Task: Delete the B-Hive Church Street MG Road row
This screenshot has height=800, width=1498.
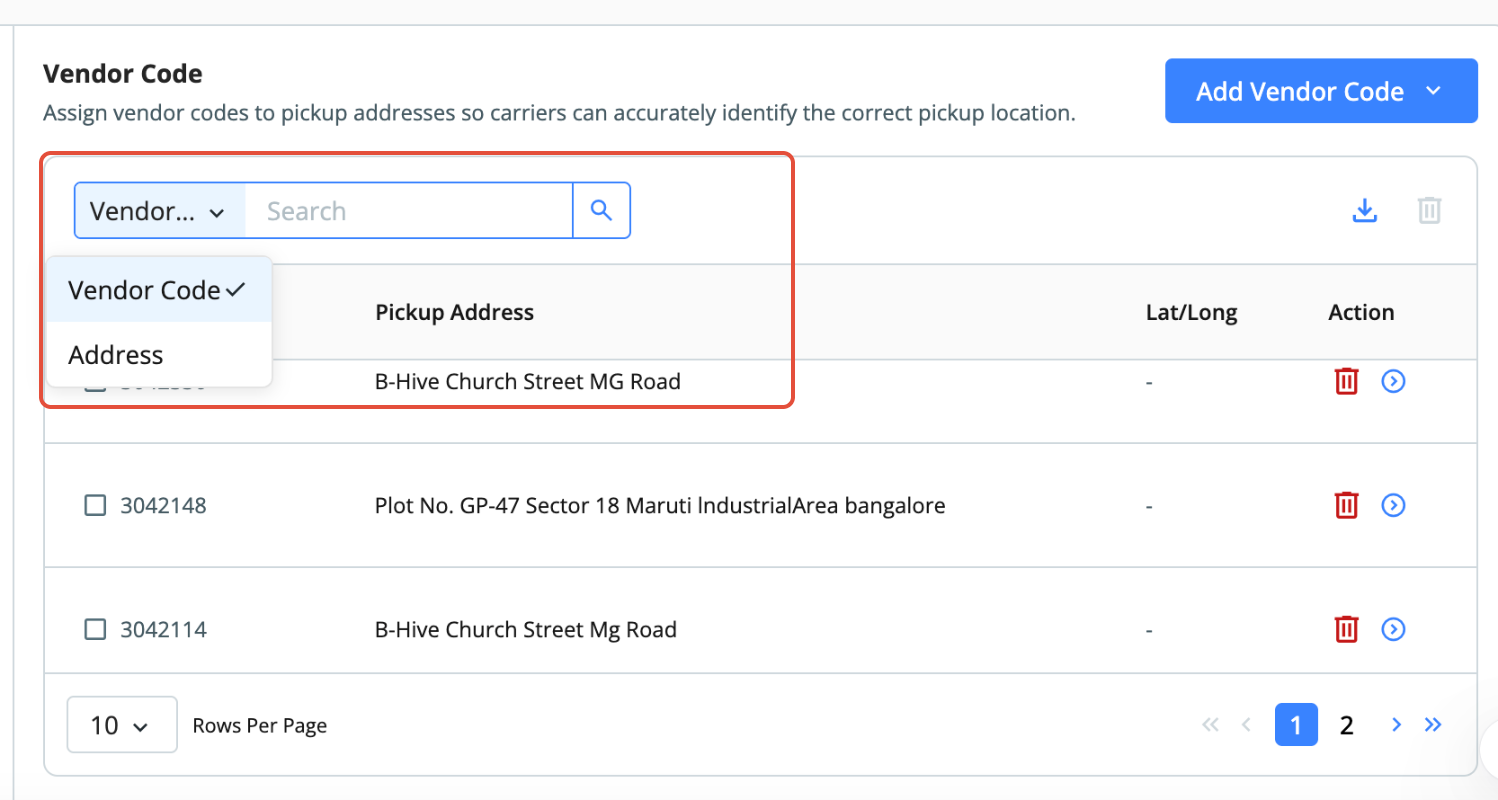Action: pyautogui.click(x=1347, y=381)
